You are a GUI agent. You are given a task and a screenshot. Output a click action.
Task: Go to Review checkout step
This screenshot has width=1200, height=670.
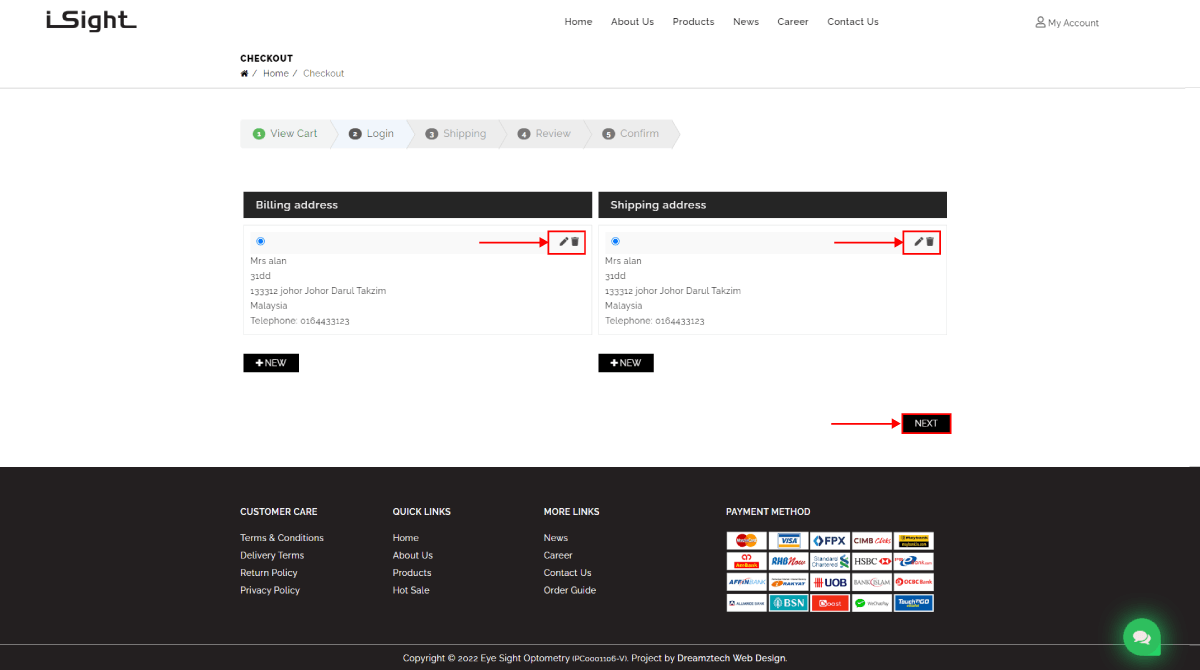(545, 134)
